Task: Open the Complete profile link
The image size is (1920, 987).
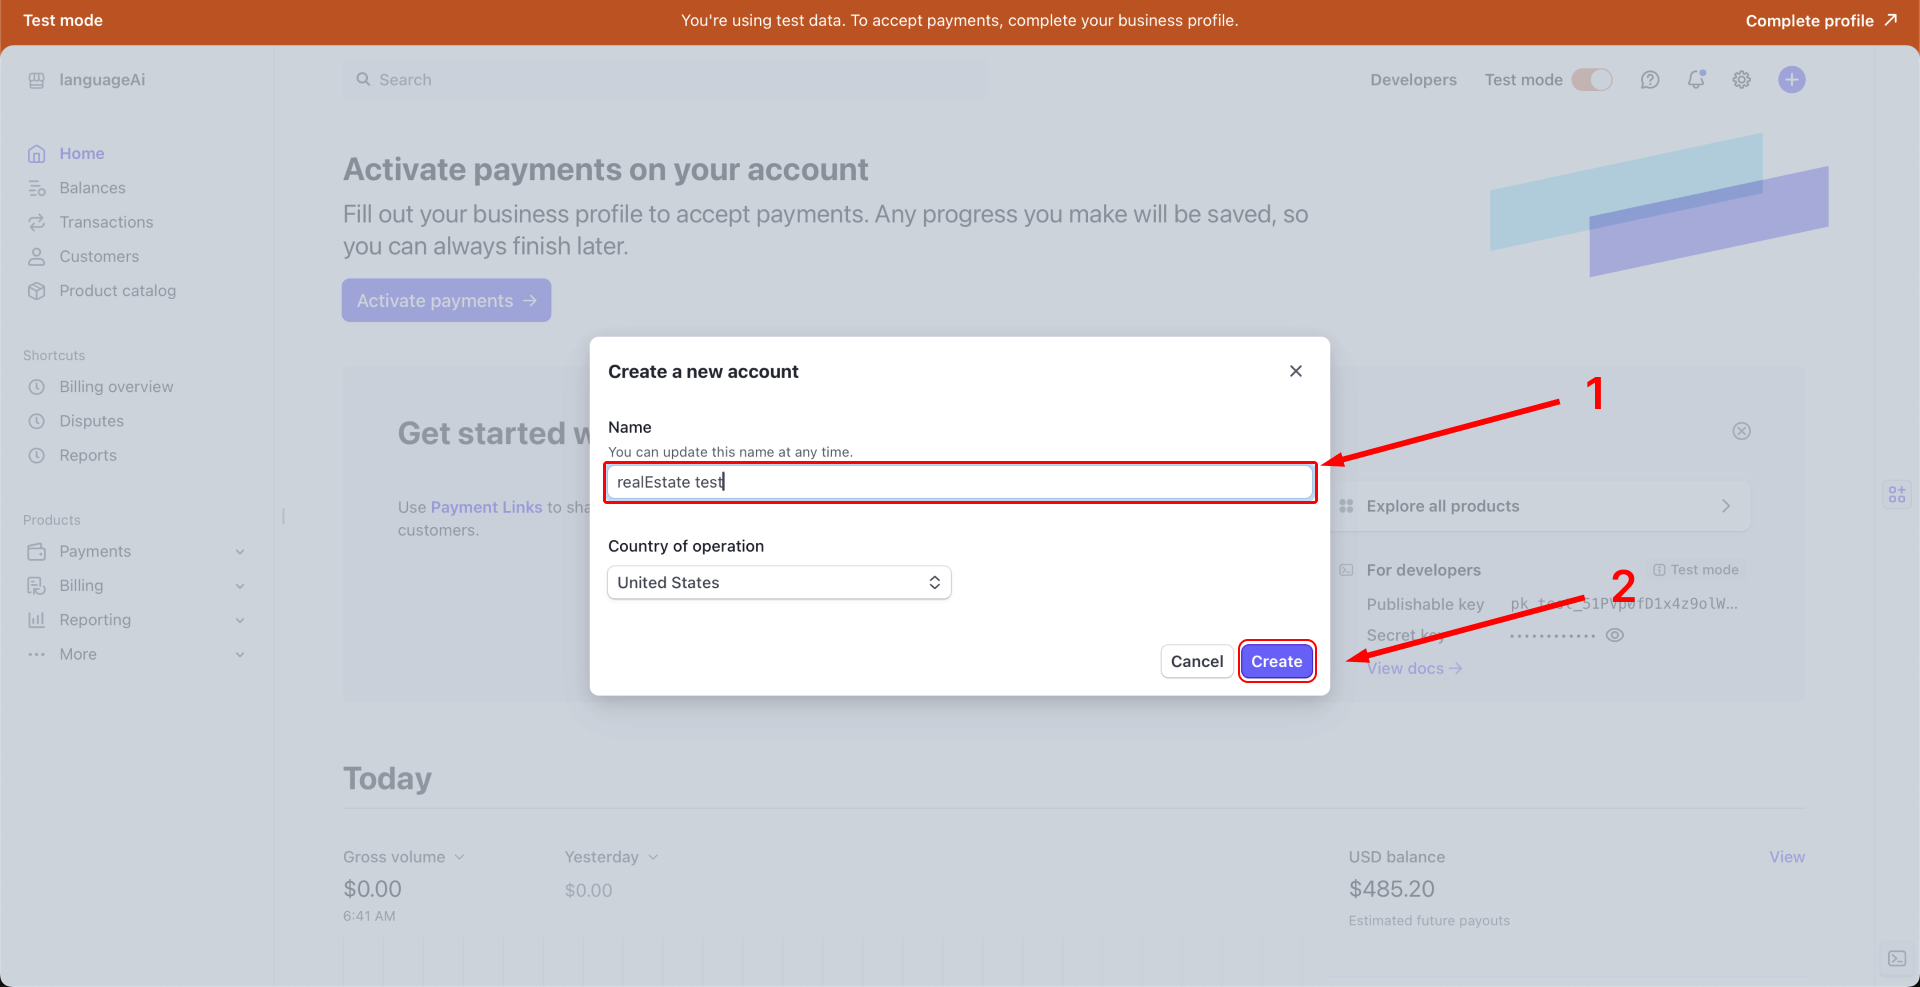Action: 1820,21
